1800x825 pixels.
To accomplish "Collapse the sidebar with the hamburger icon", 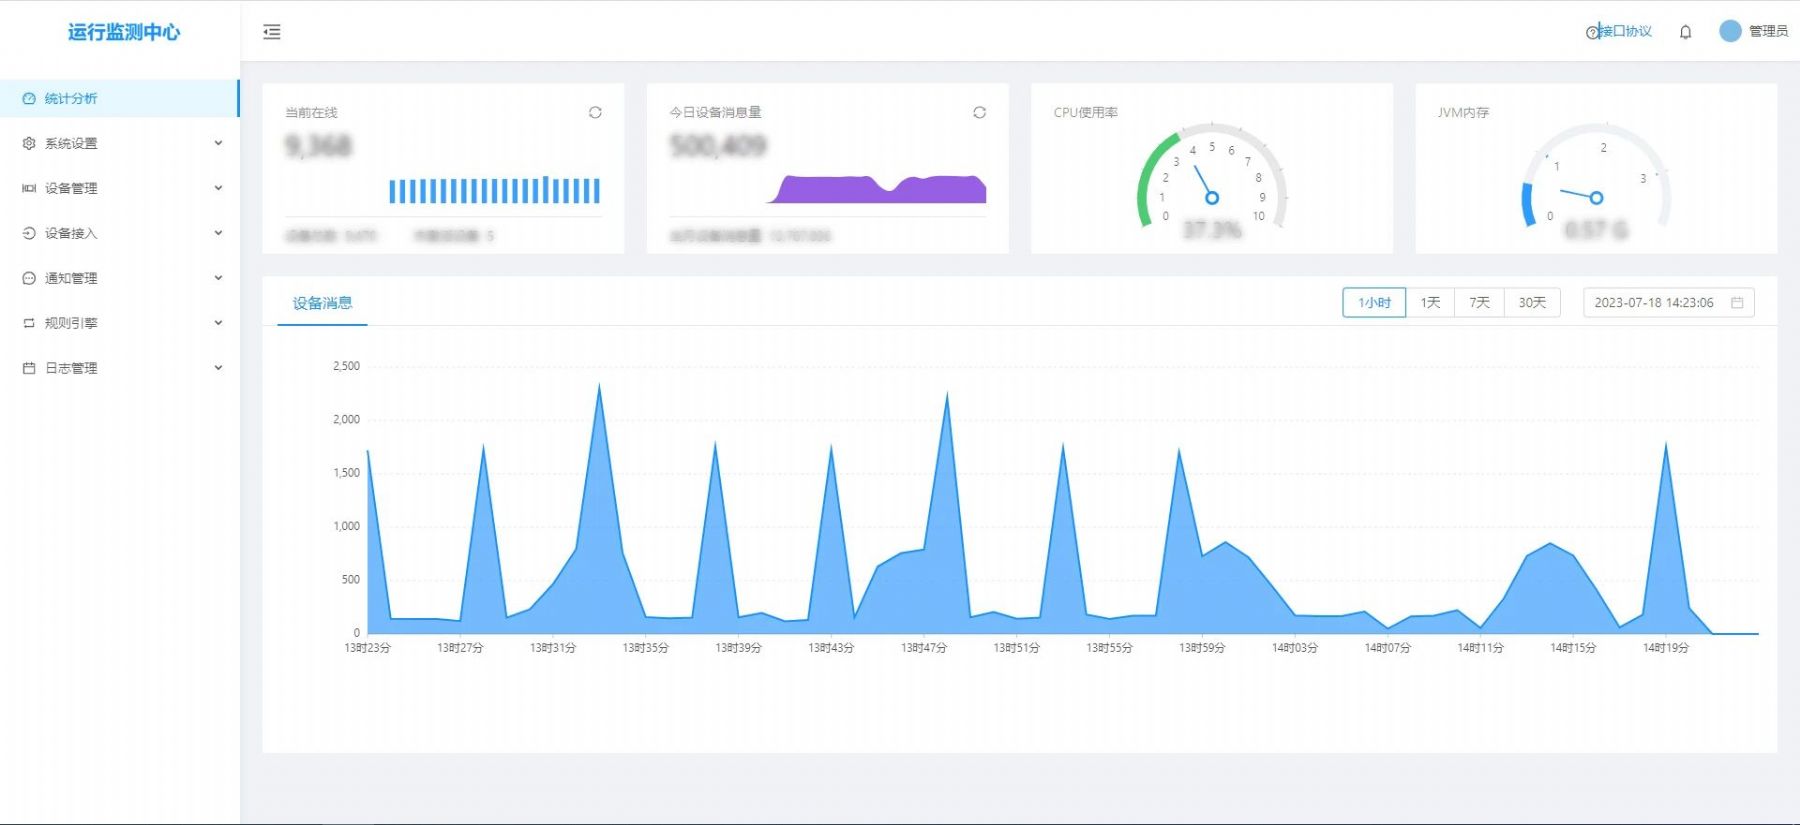I will click(272, 32).
